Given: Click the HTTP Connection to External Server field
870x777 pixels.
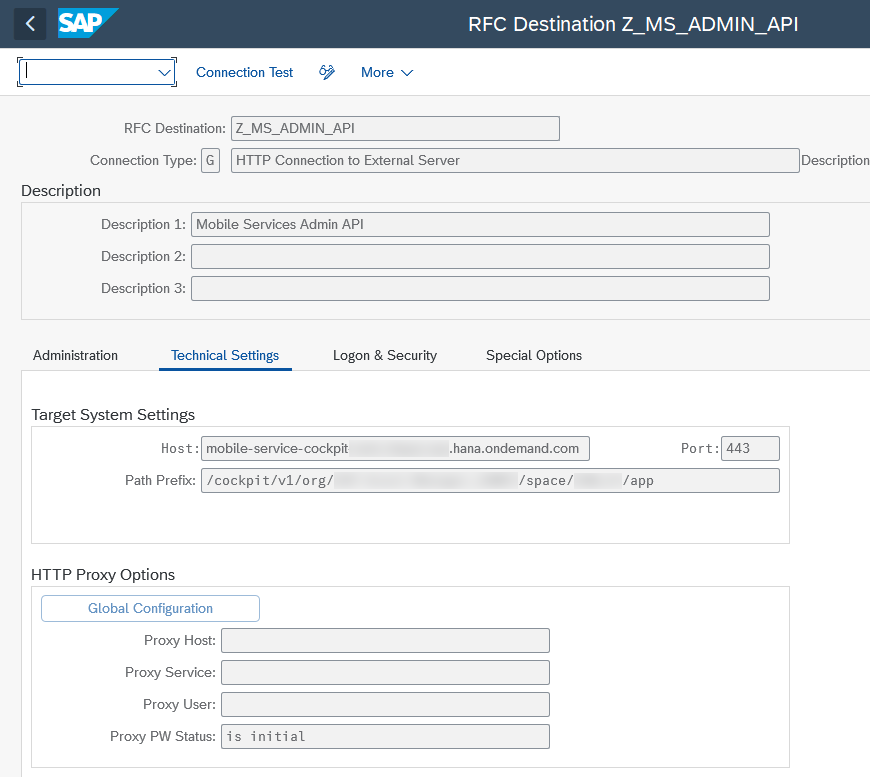Looking at the screenshot, I should 515,160.
